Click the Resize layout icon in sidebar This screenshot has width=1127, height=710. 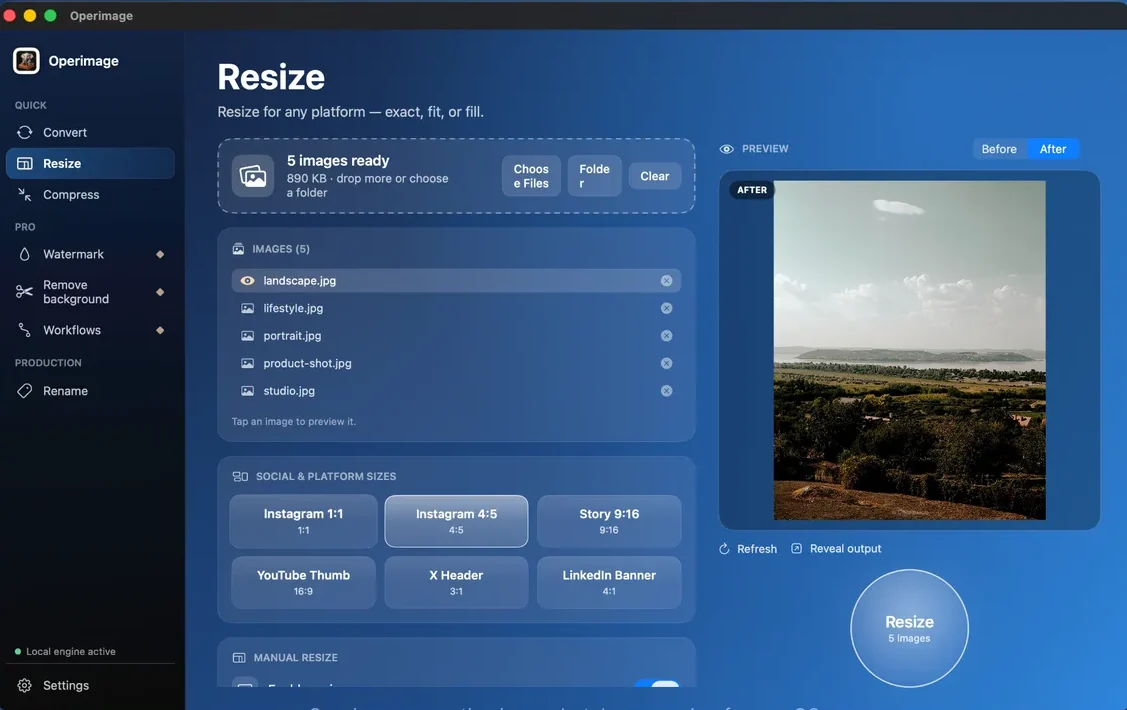pyautogui.click(x=24, y=163)
